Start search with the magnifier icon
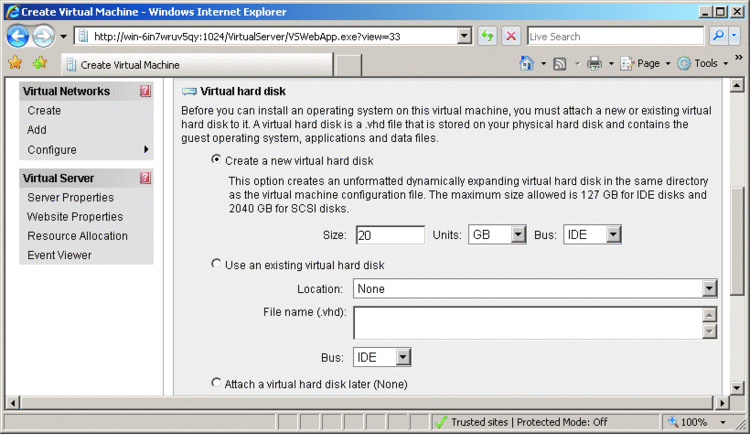The width and height of the screenshot is (750, 434). point(718,36)
